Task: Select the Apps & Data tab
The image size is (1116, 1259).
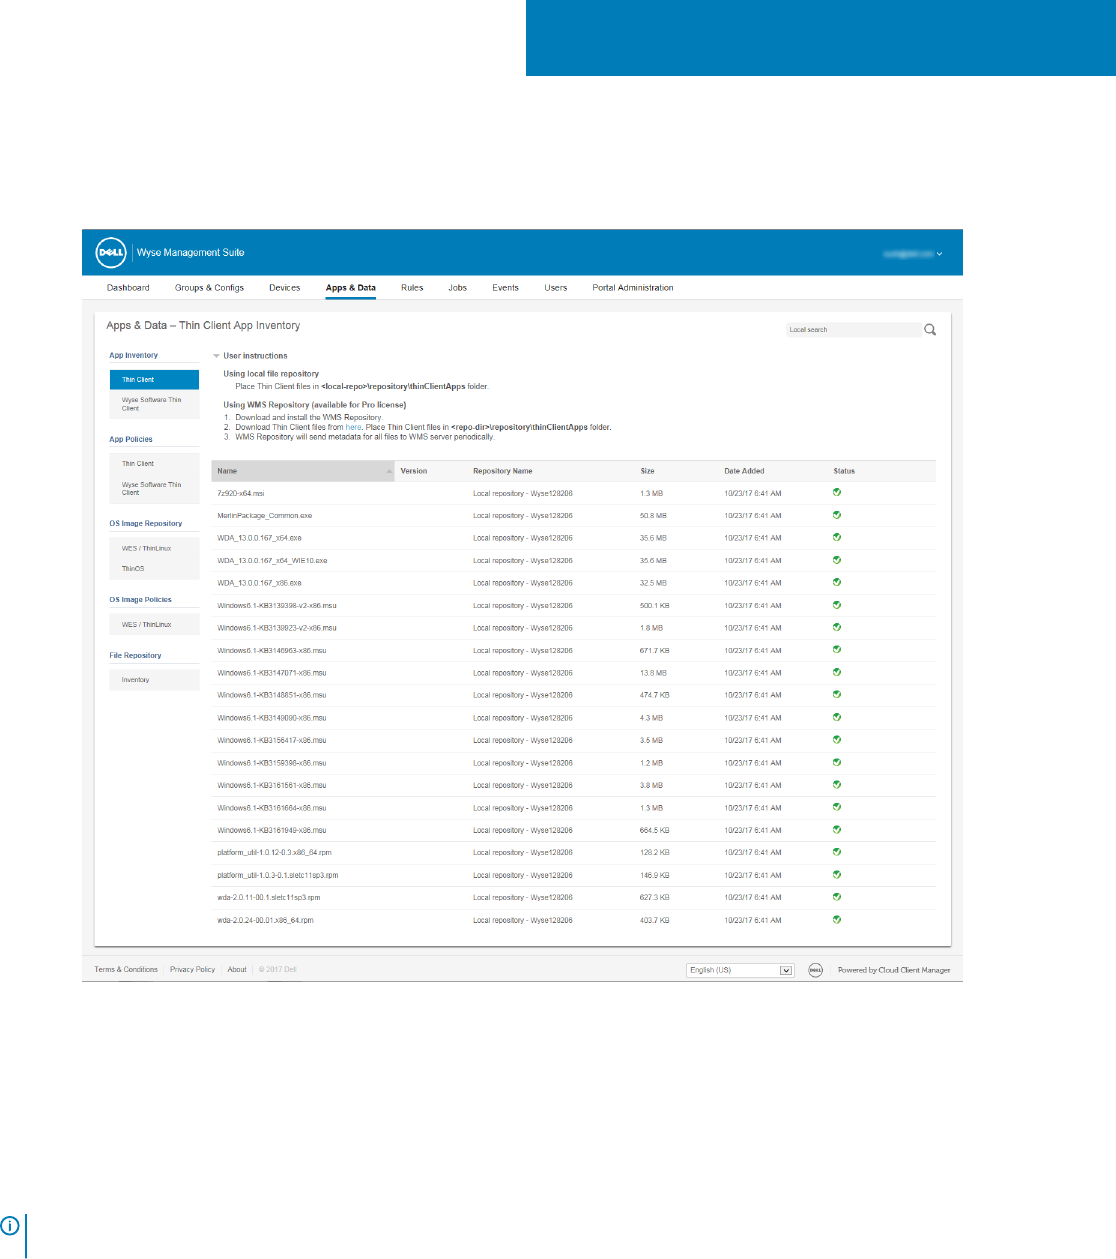Action: [x=351, y=288]
